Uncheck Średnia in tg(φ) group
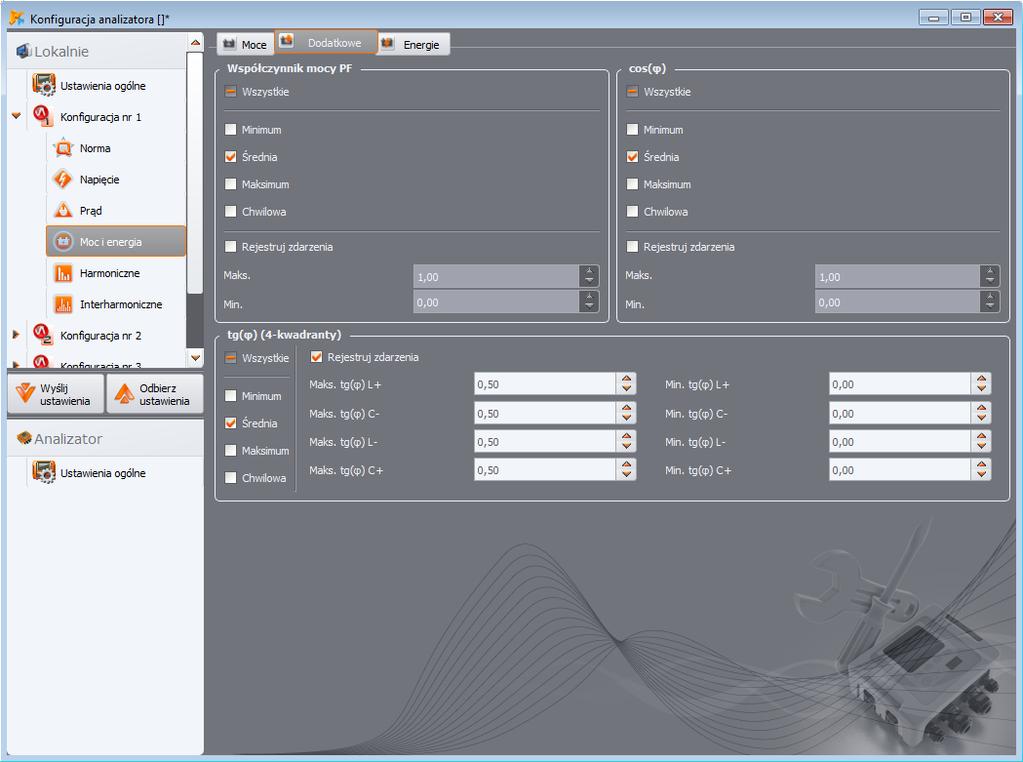Image resolution: width=1023 pixels, height=762 pixels. click(x=230, y=423)
